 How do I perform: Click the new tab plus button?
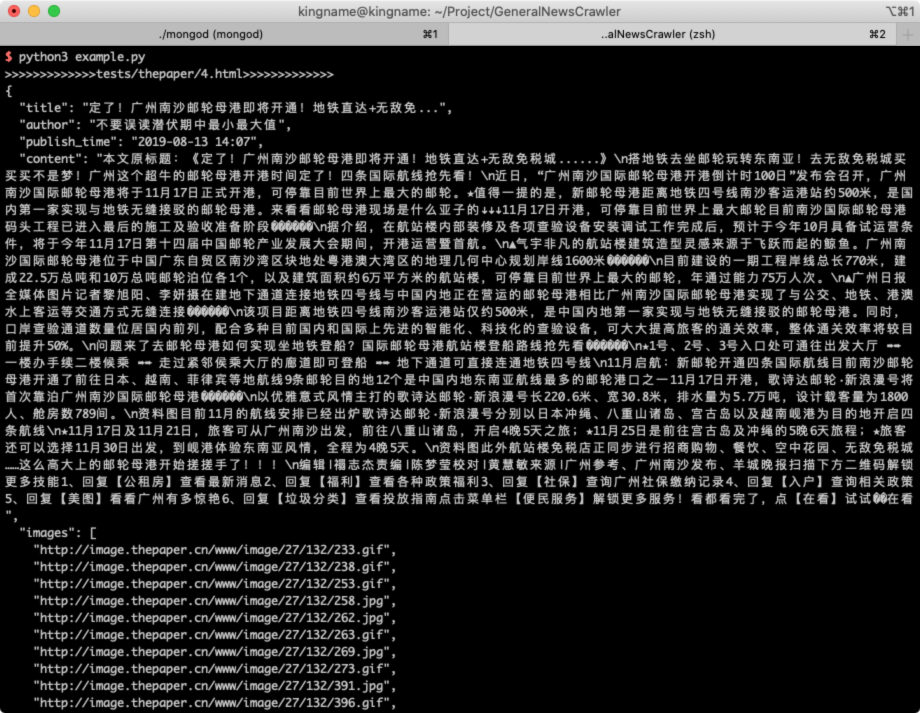point(906,33)
